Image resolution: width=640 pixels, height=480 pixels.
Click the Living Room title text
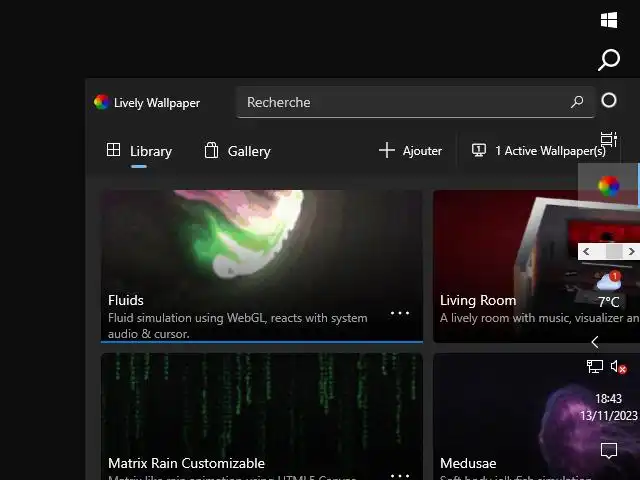point(478,300)
